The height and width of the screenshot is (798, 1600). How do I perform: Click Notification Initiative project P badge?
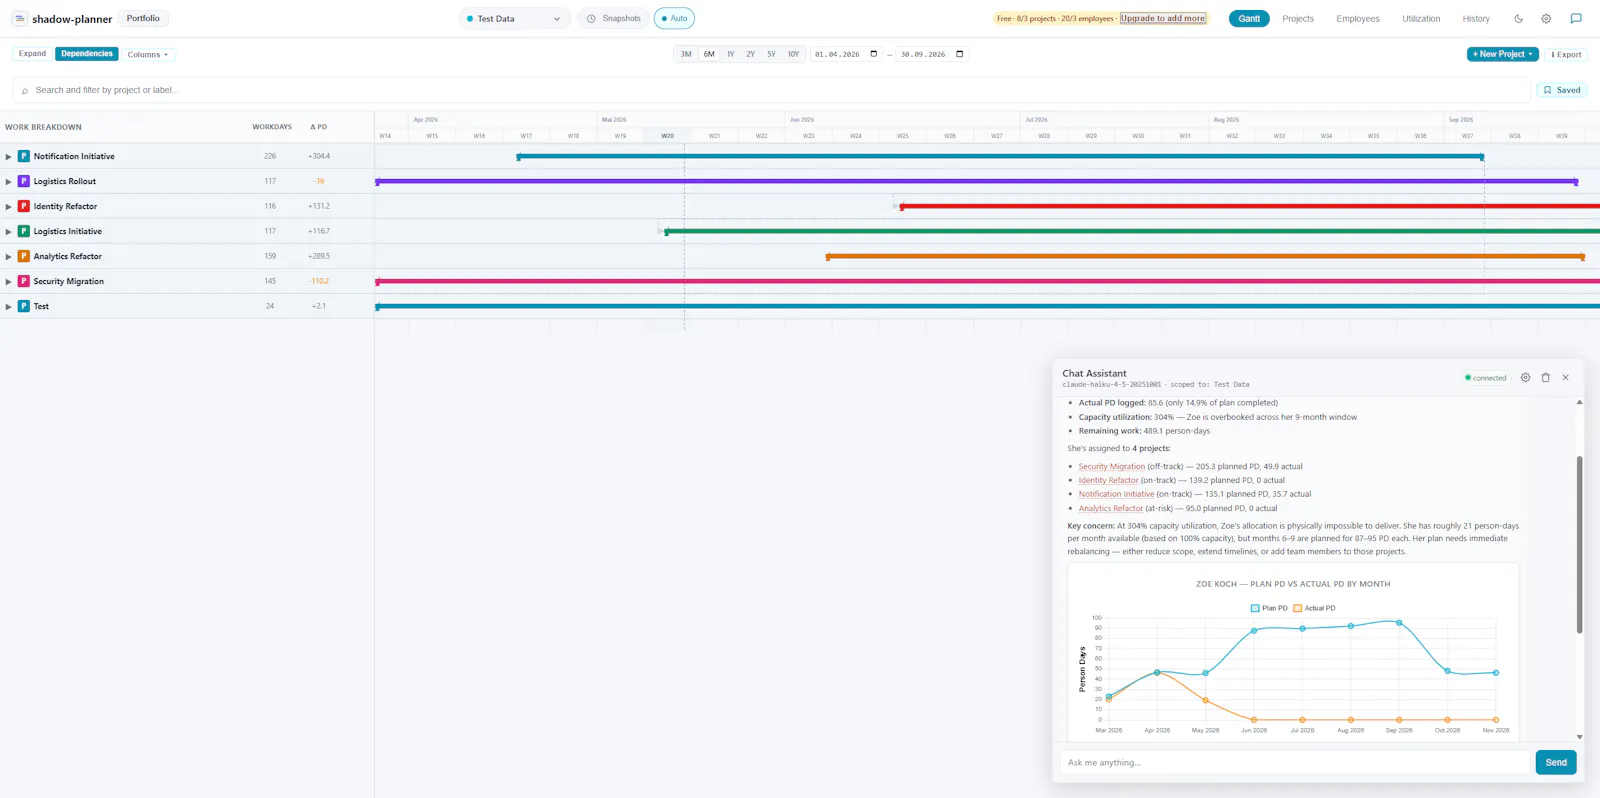click(x=24, y=156)
